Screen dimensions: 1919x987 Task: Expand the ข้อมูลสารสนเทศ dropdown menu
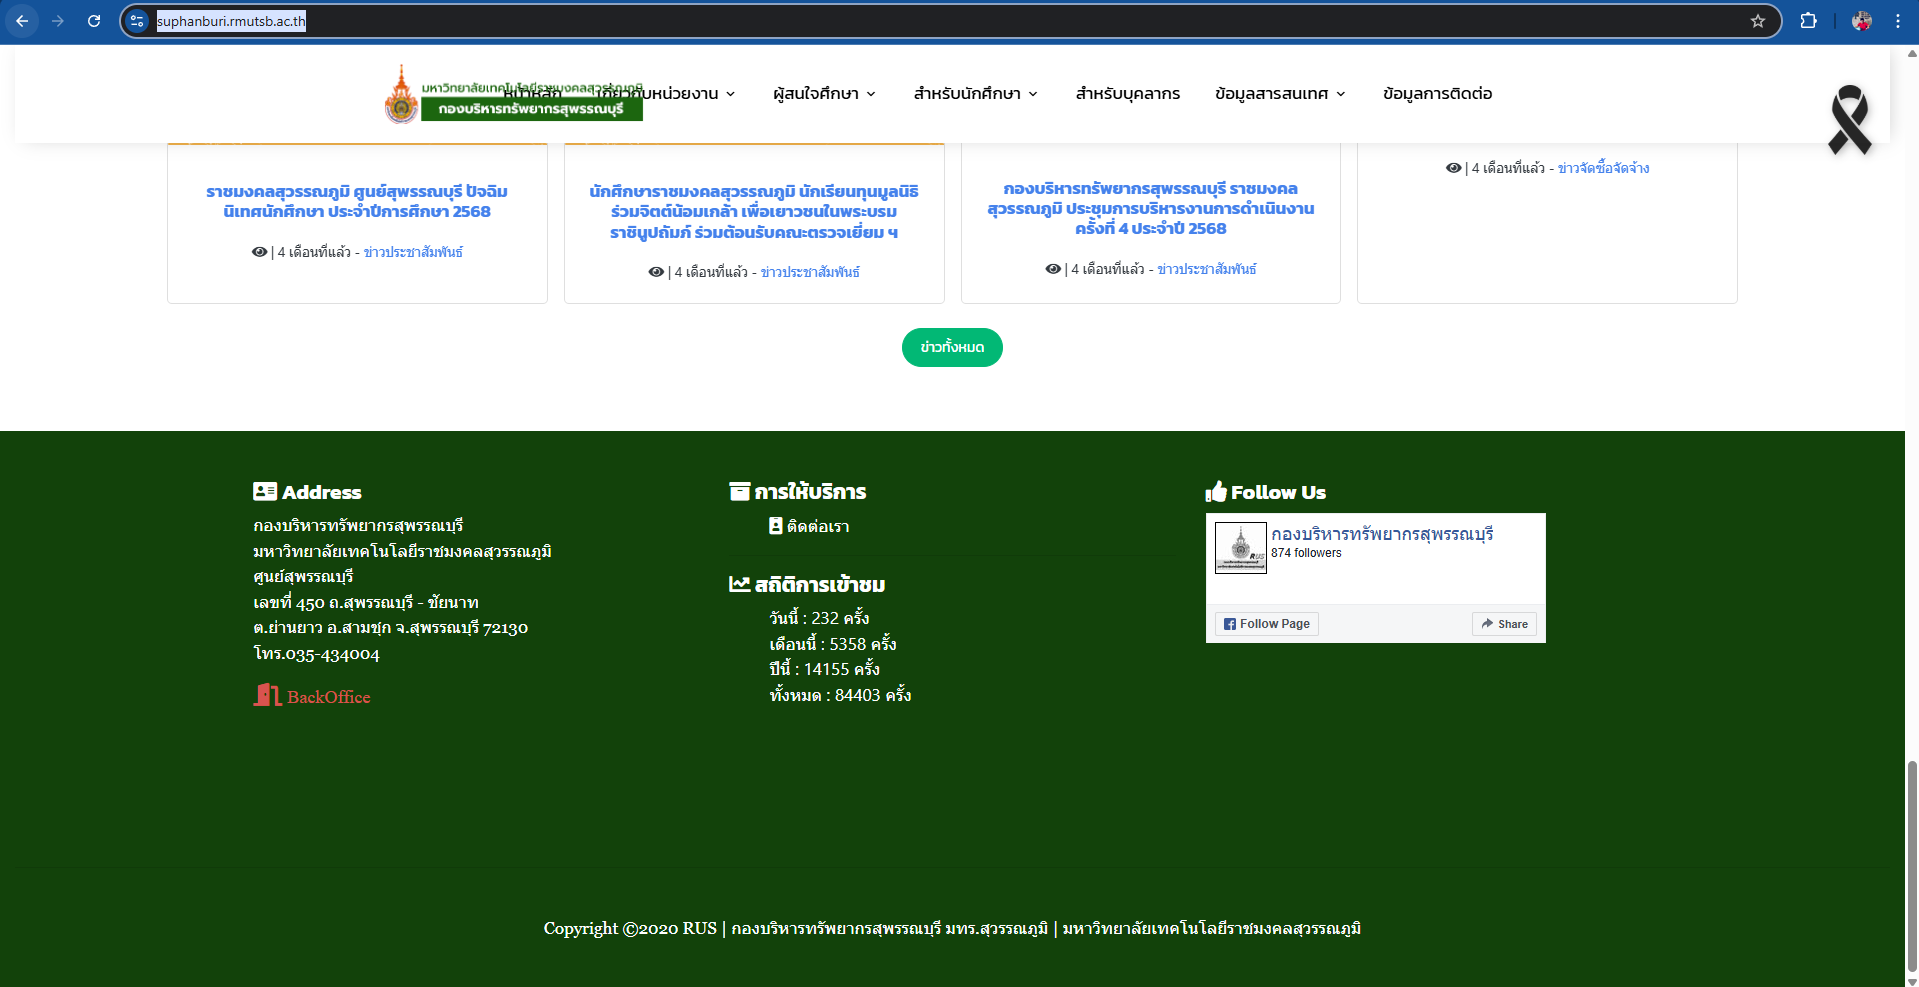click(x=1280, y=94)
